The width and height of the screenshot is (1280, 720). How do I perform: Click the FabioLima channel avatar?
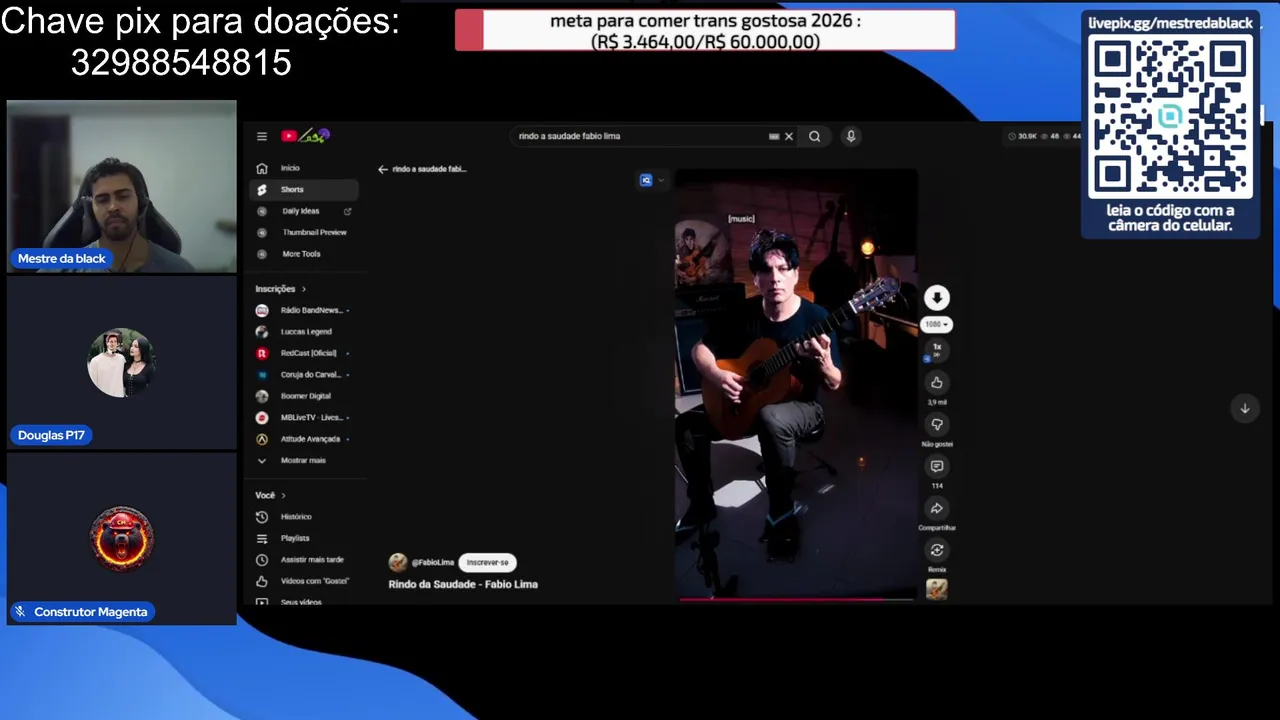398,562
